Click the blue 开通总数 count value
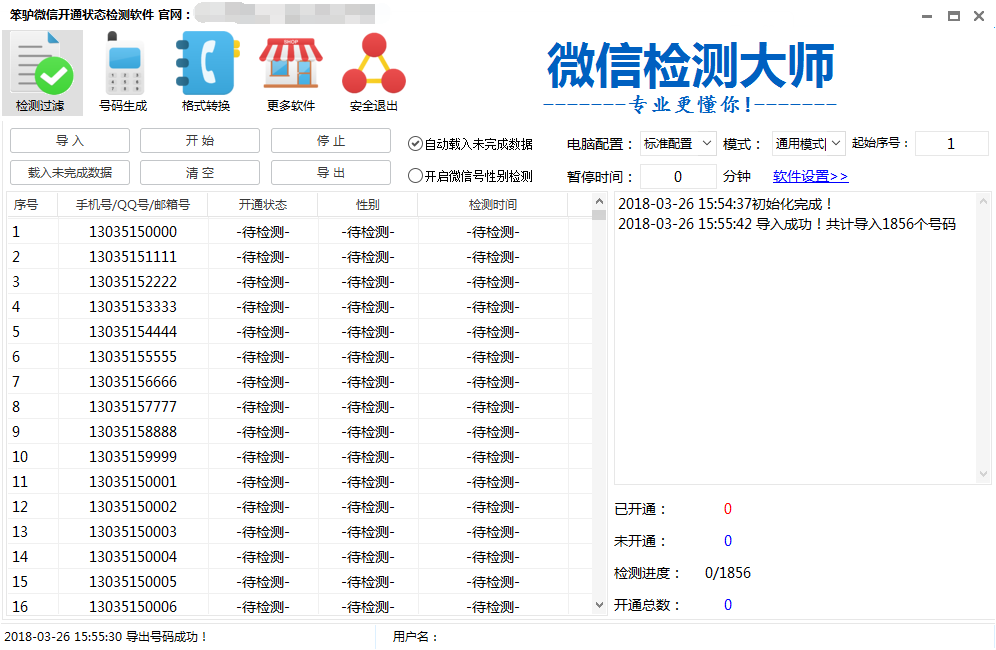 [728, 604]
